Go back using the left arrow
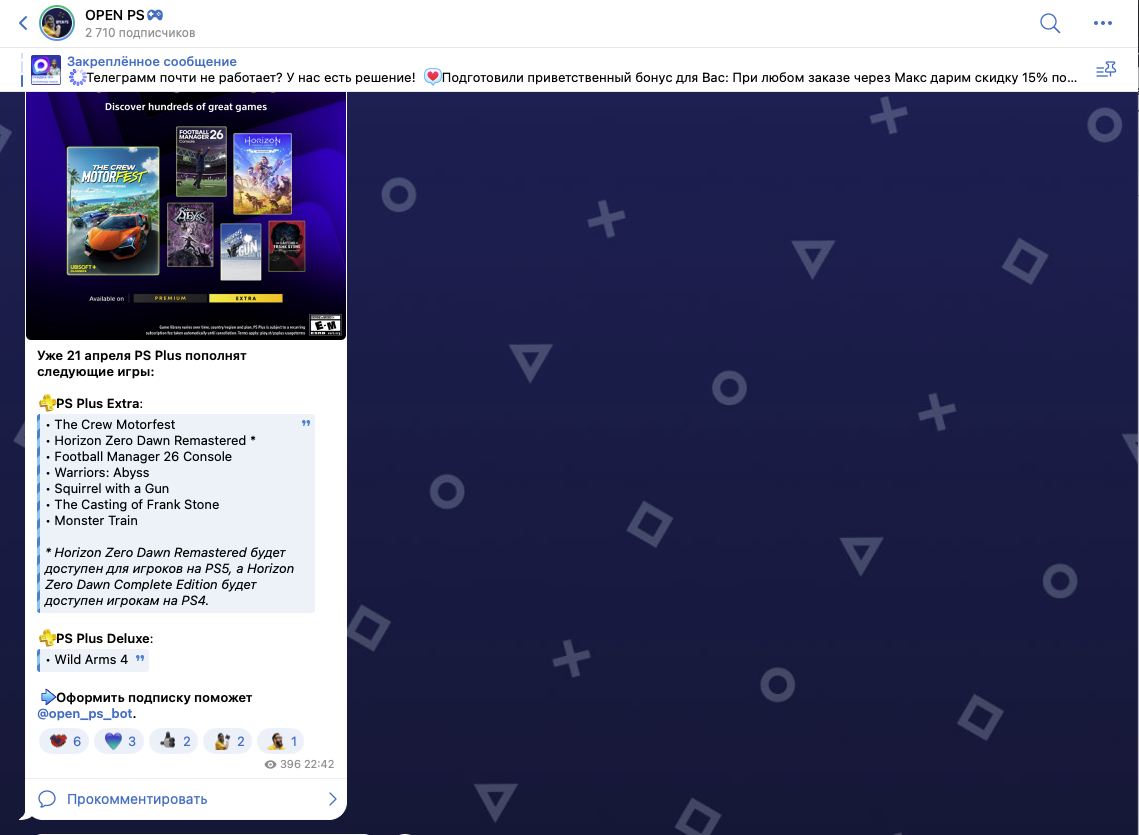 point(23,23)
